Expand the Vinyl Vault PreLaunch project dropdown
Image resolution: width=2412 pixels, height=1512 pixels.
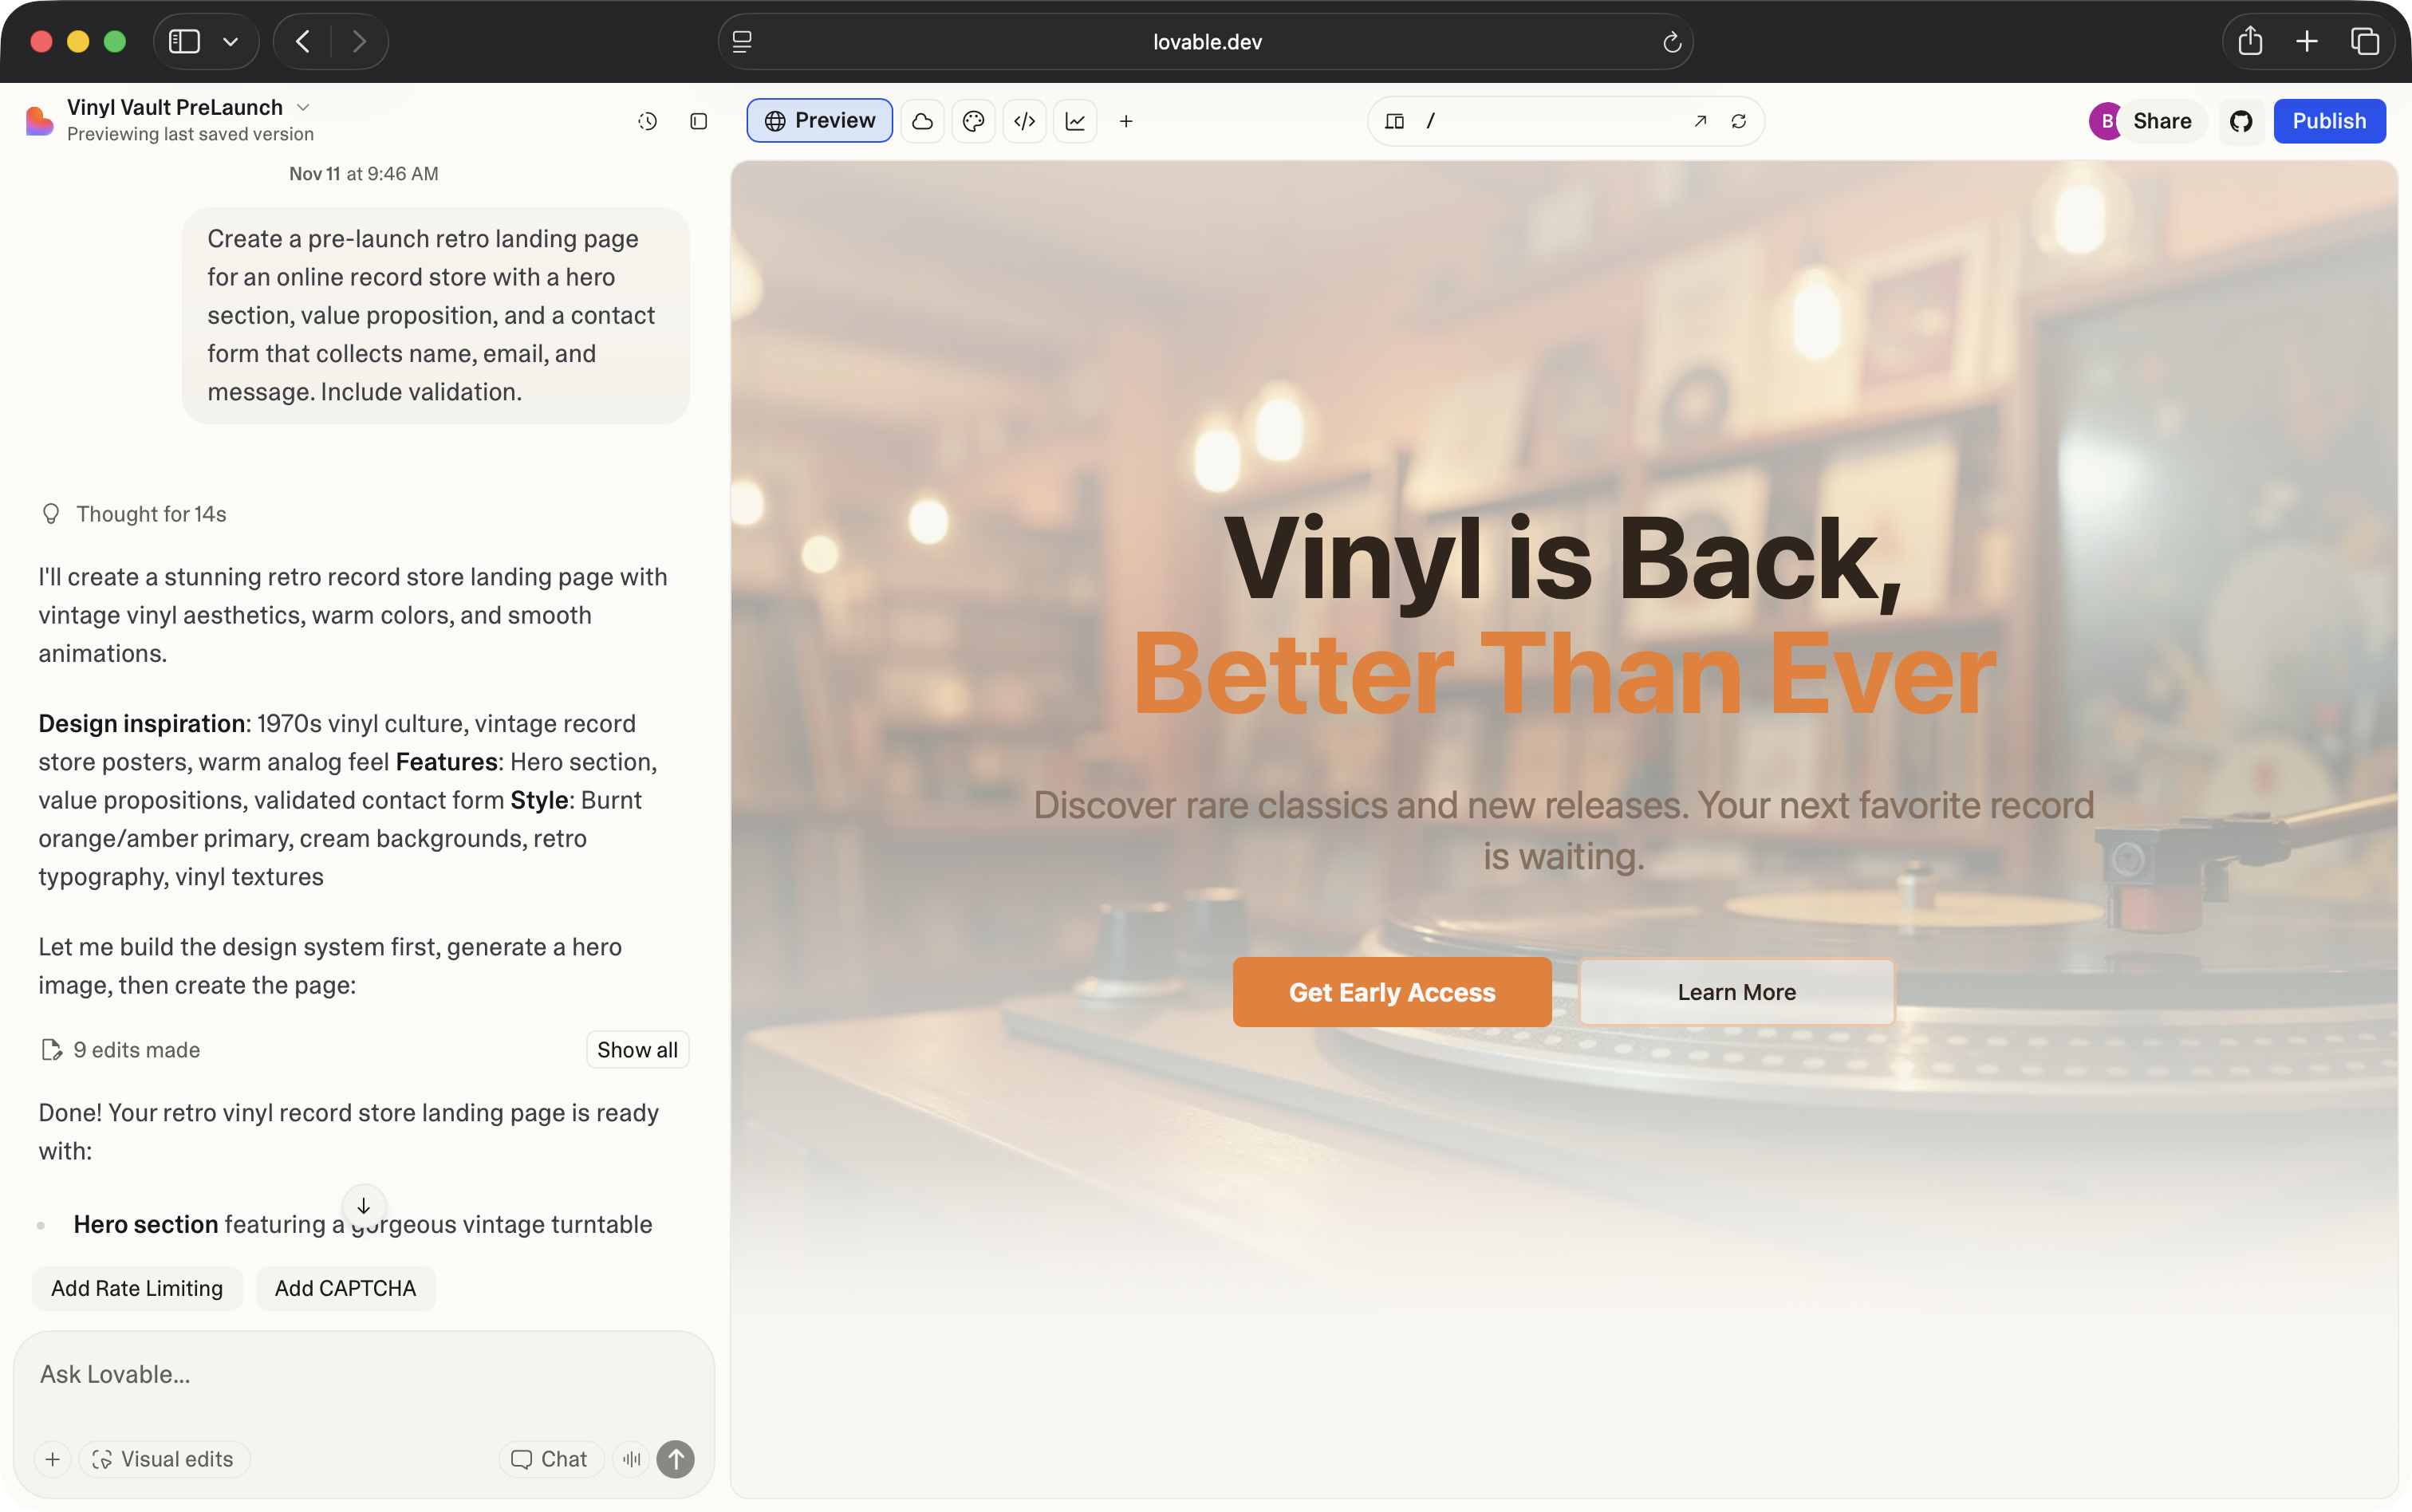304,107
